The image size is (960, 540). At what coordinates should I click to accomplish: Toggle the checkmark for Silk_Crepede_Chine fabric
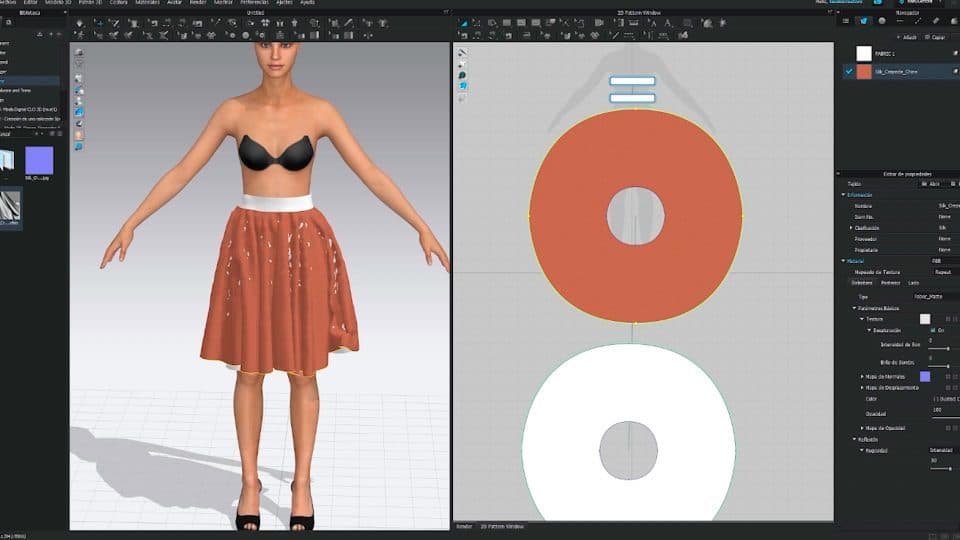coord(849,72)
